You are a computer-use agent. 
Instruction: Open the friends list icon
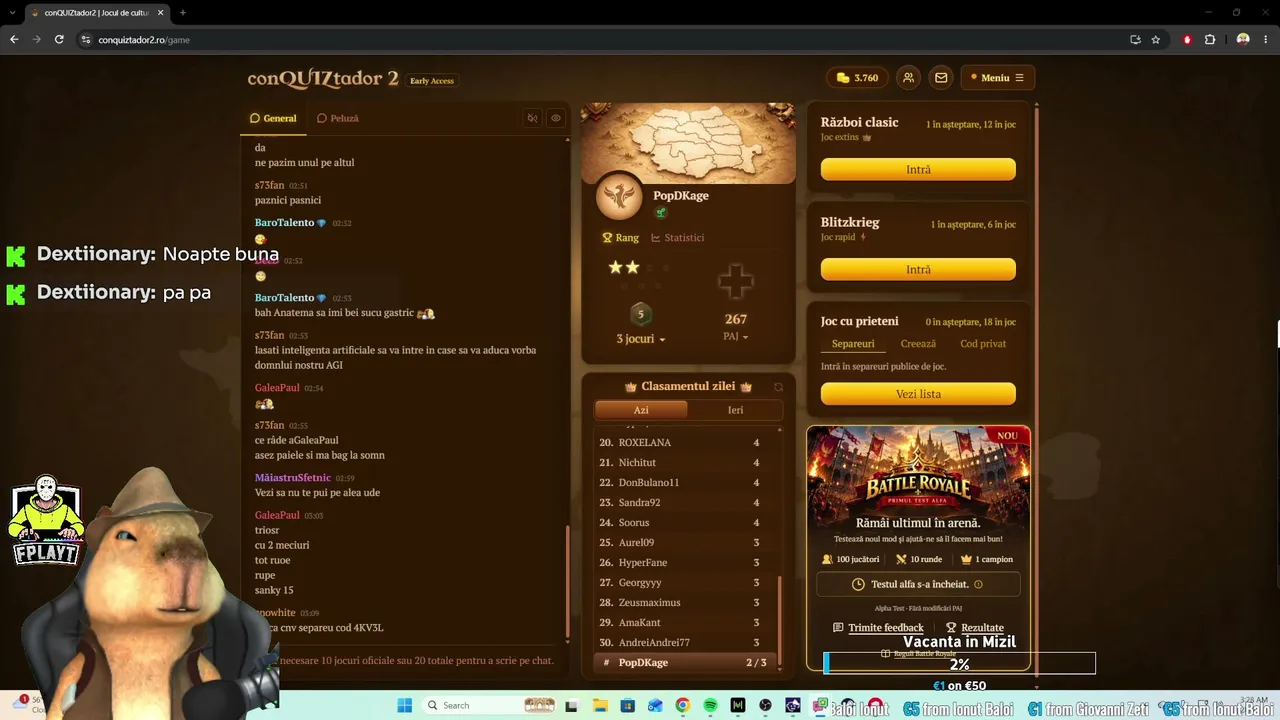(x=908, y=78)
